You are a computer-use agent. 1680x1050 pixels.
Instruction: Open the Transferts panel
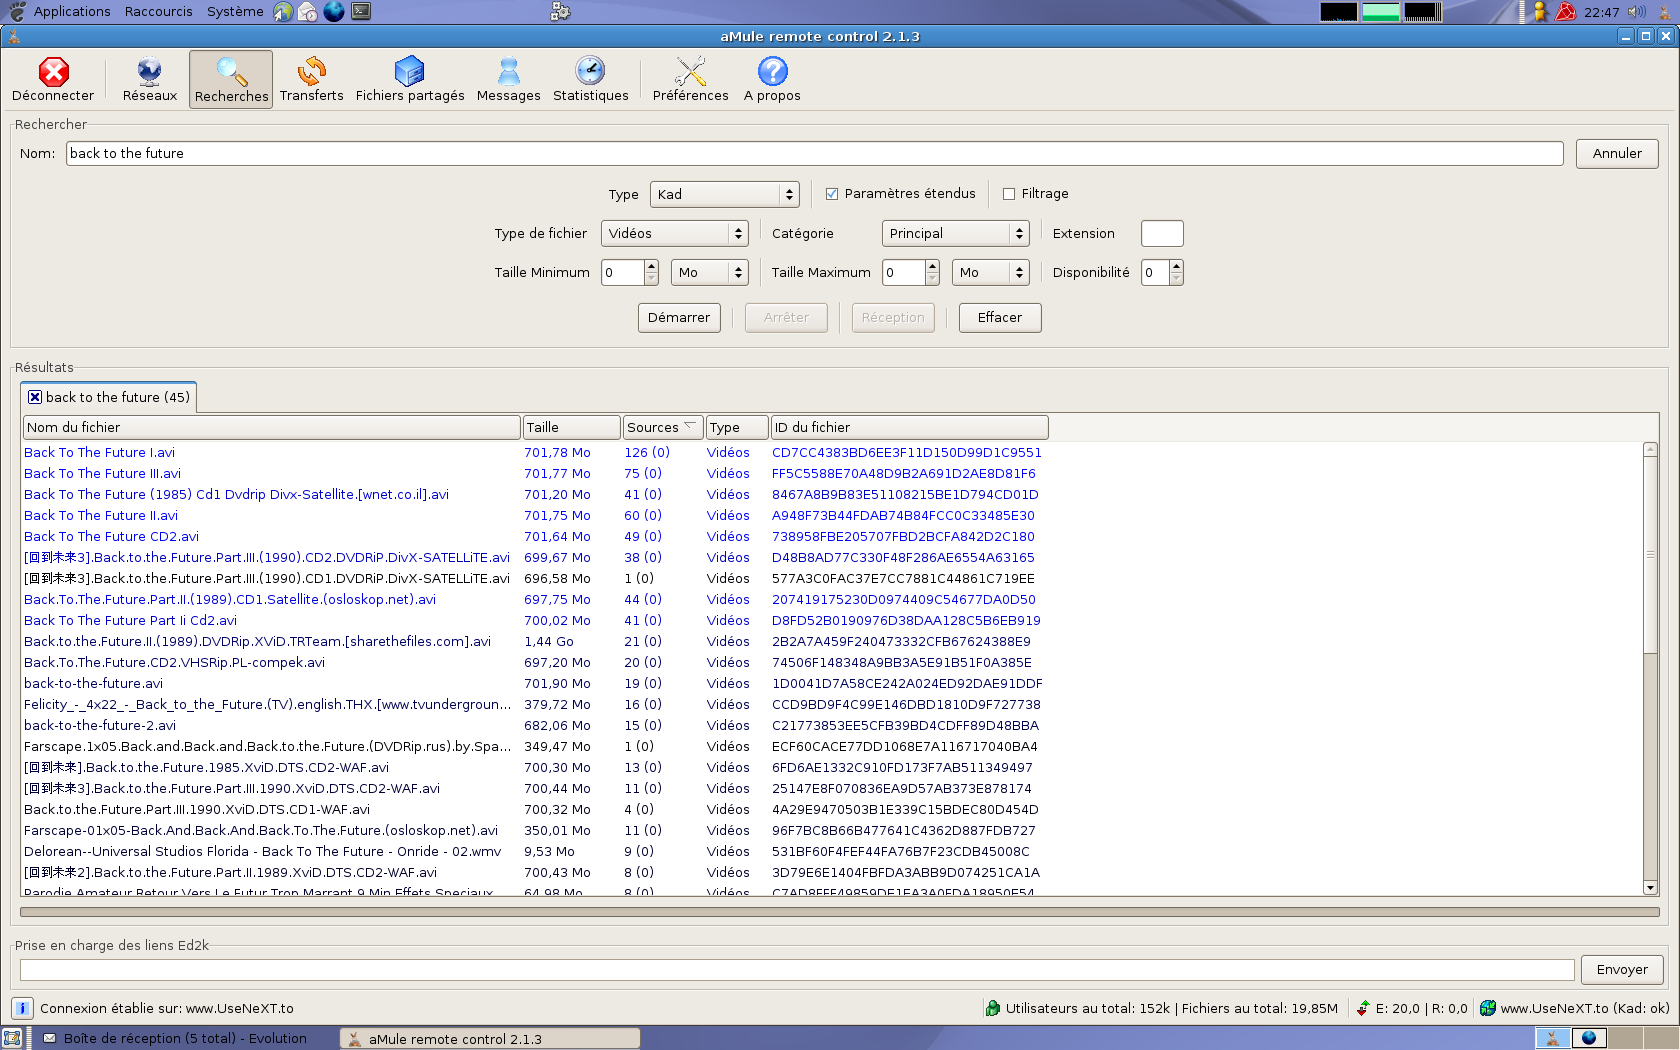click(x=311, y=79)
